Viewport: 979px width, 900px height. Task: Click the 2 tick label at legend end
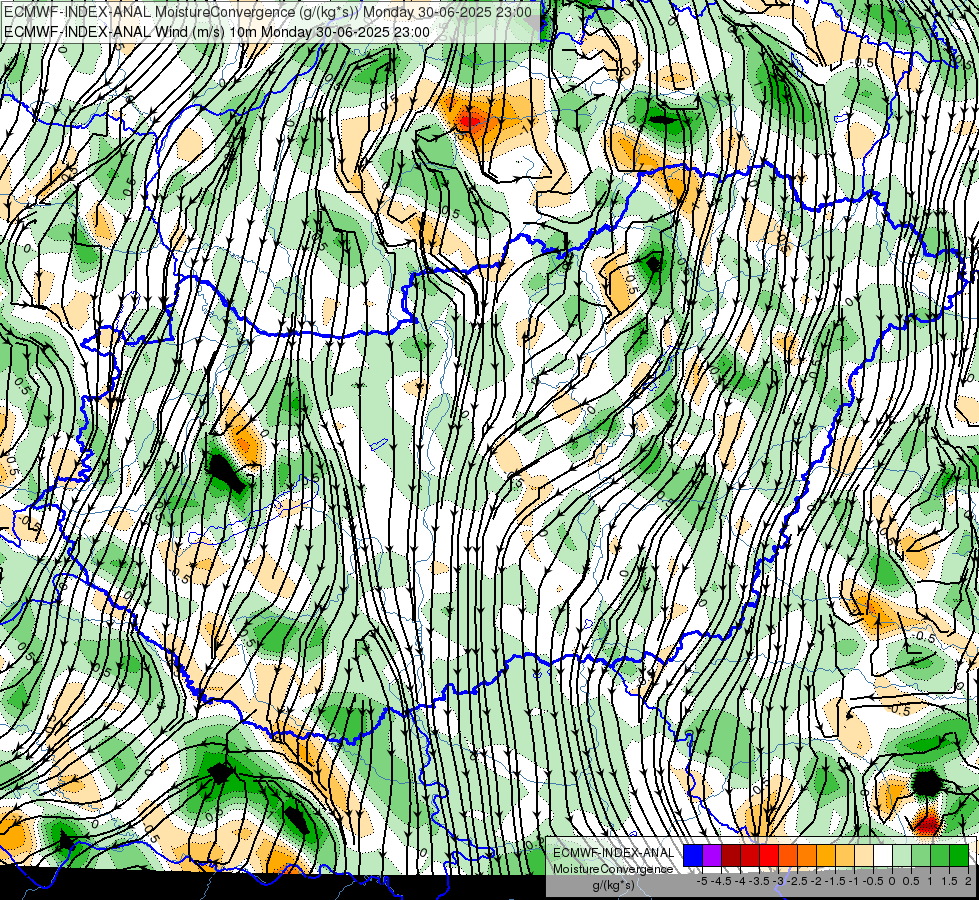click(968, 881)
